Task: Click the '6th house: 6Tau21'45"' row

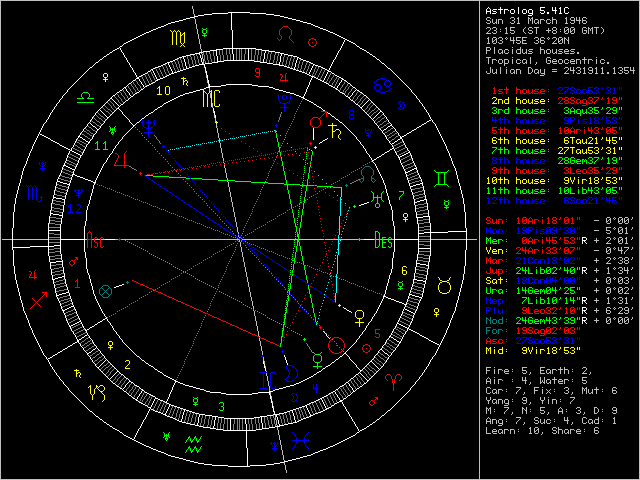Action: click(557, 141)
